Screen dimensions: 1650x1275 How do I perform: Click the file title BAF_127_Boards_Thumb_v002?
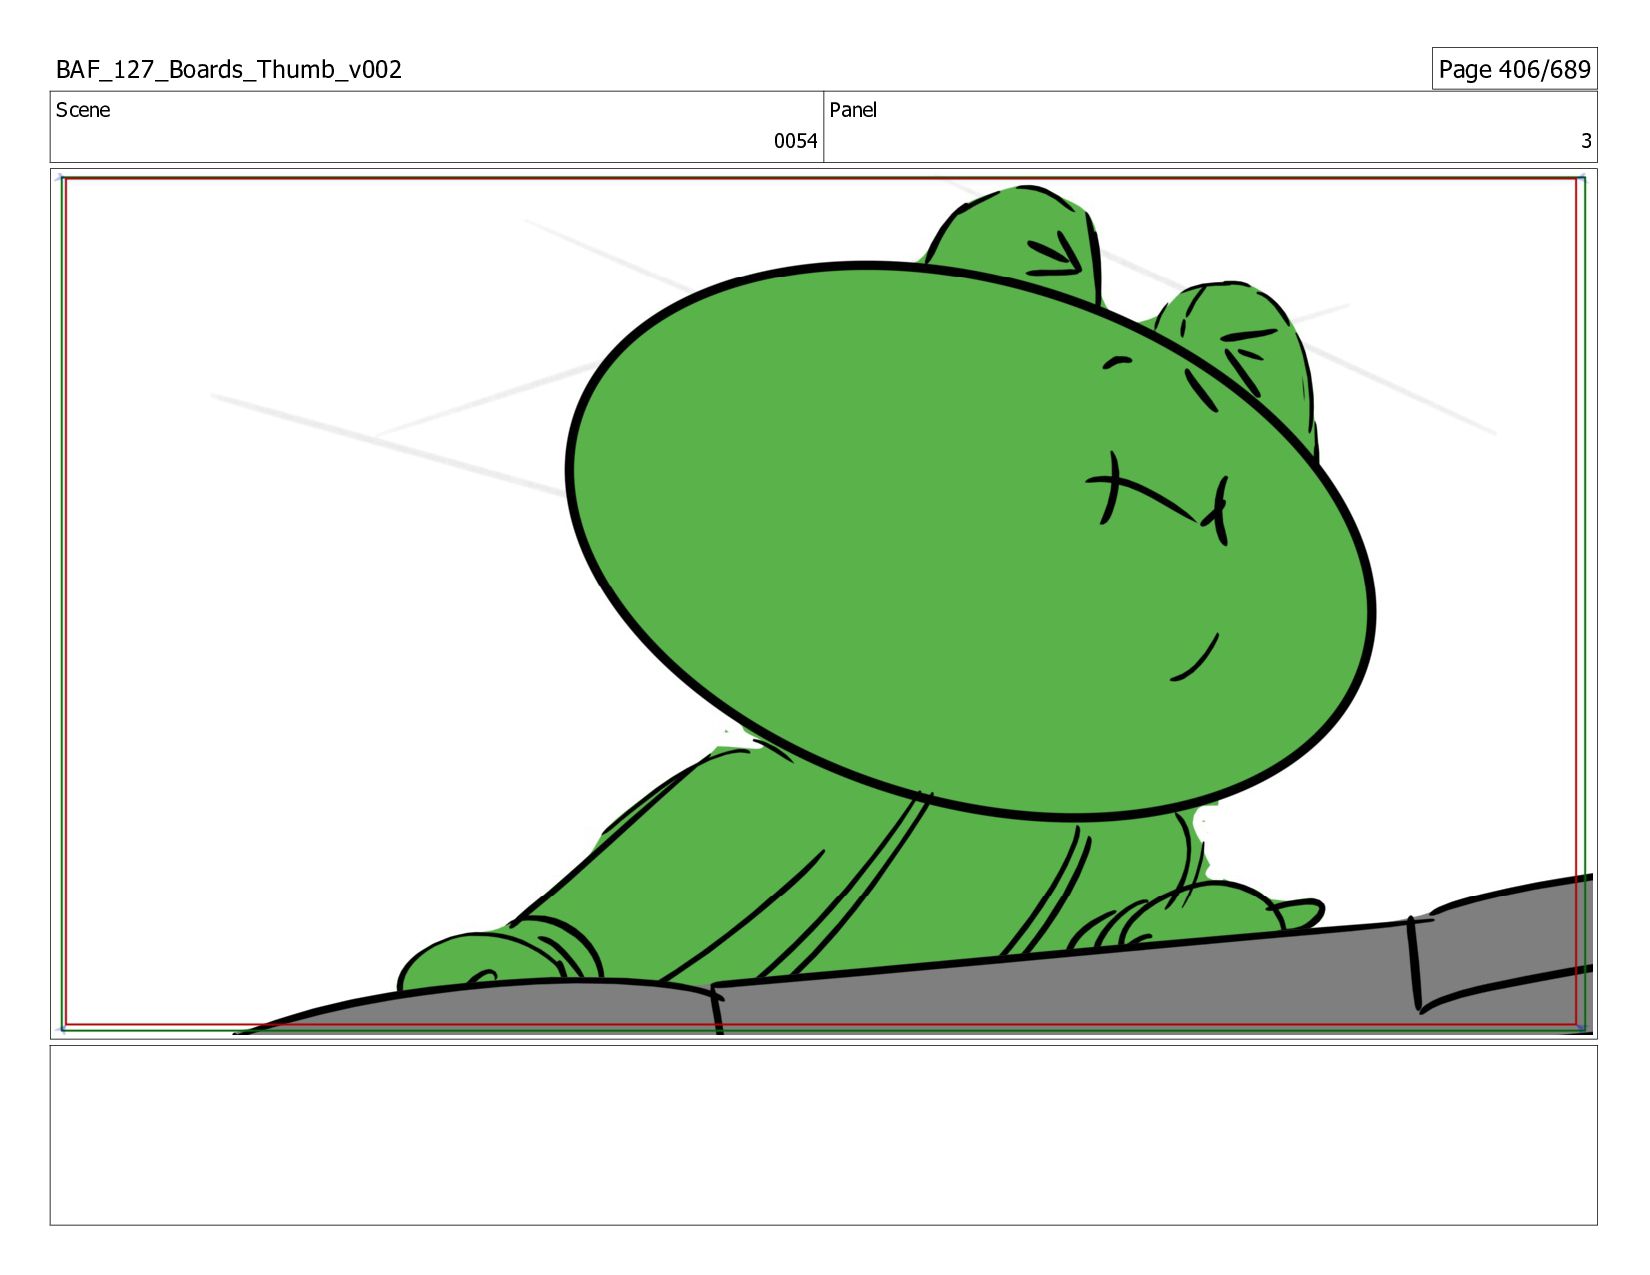[x=229, y=69]
